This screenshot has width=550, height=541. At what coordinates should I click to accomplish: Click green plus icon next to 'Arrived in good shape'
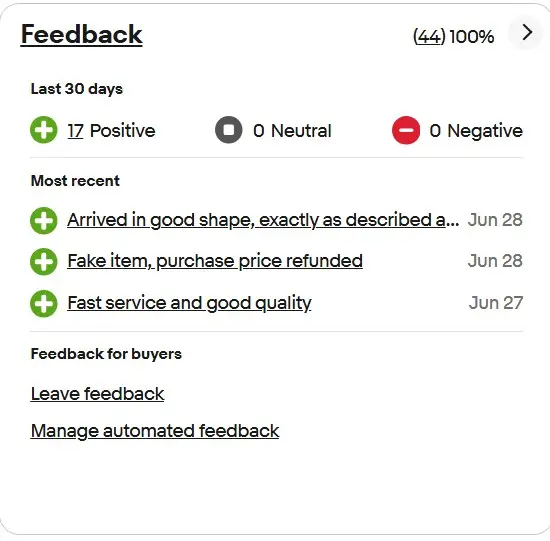click(x=44, y=221)
